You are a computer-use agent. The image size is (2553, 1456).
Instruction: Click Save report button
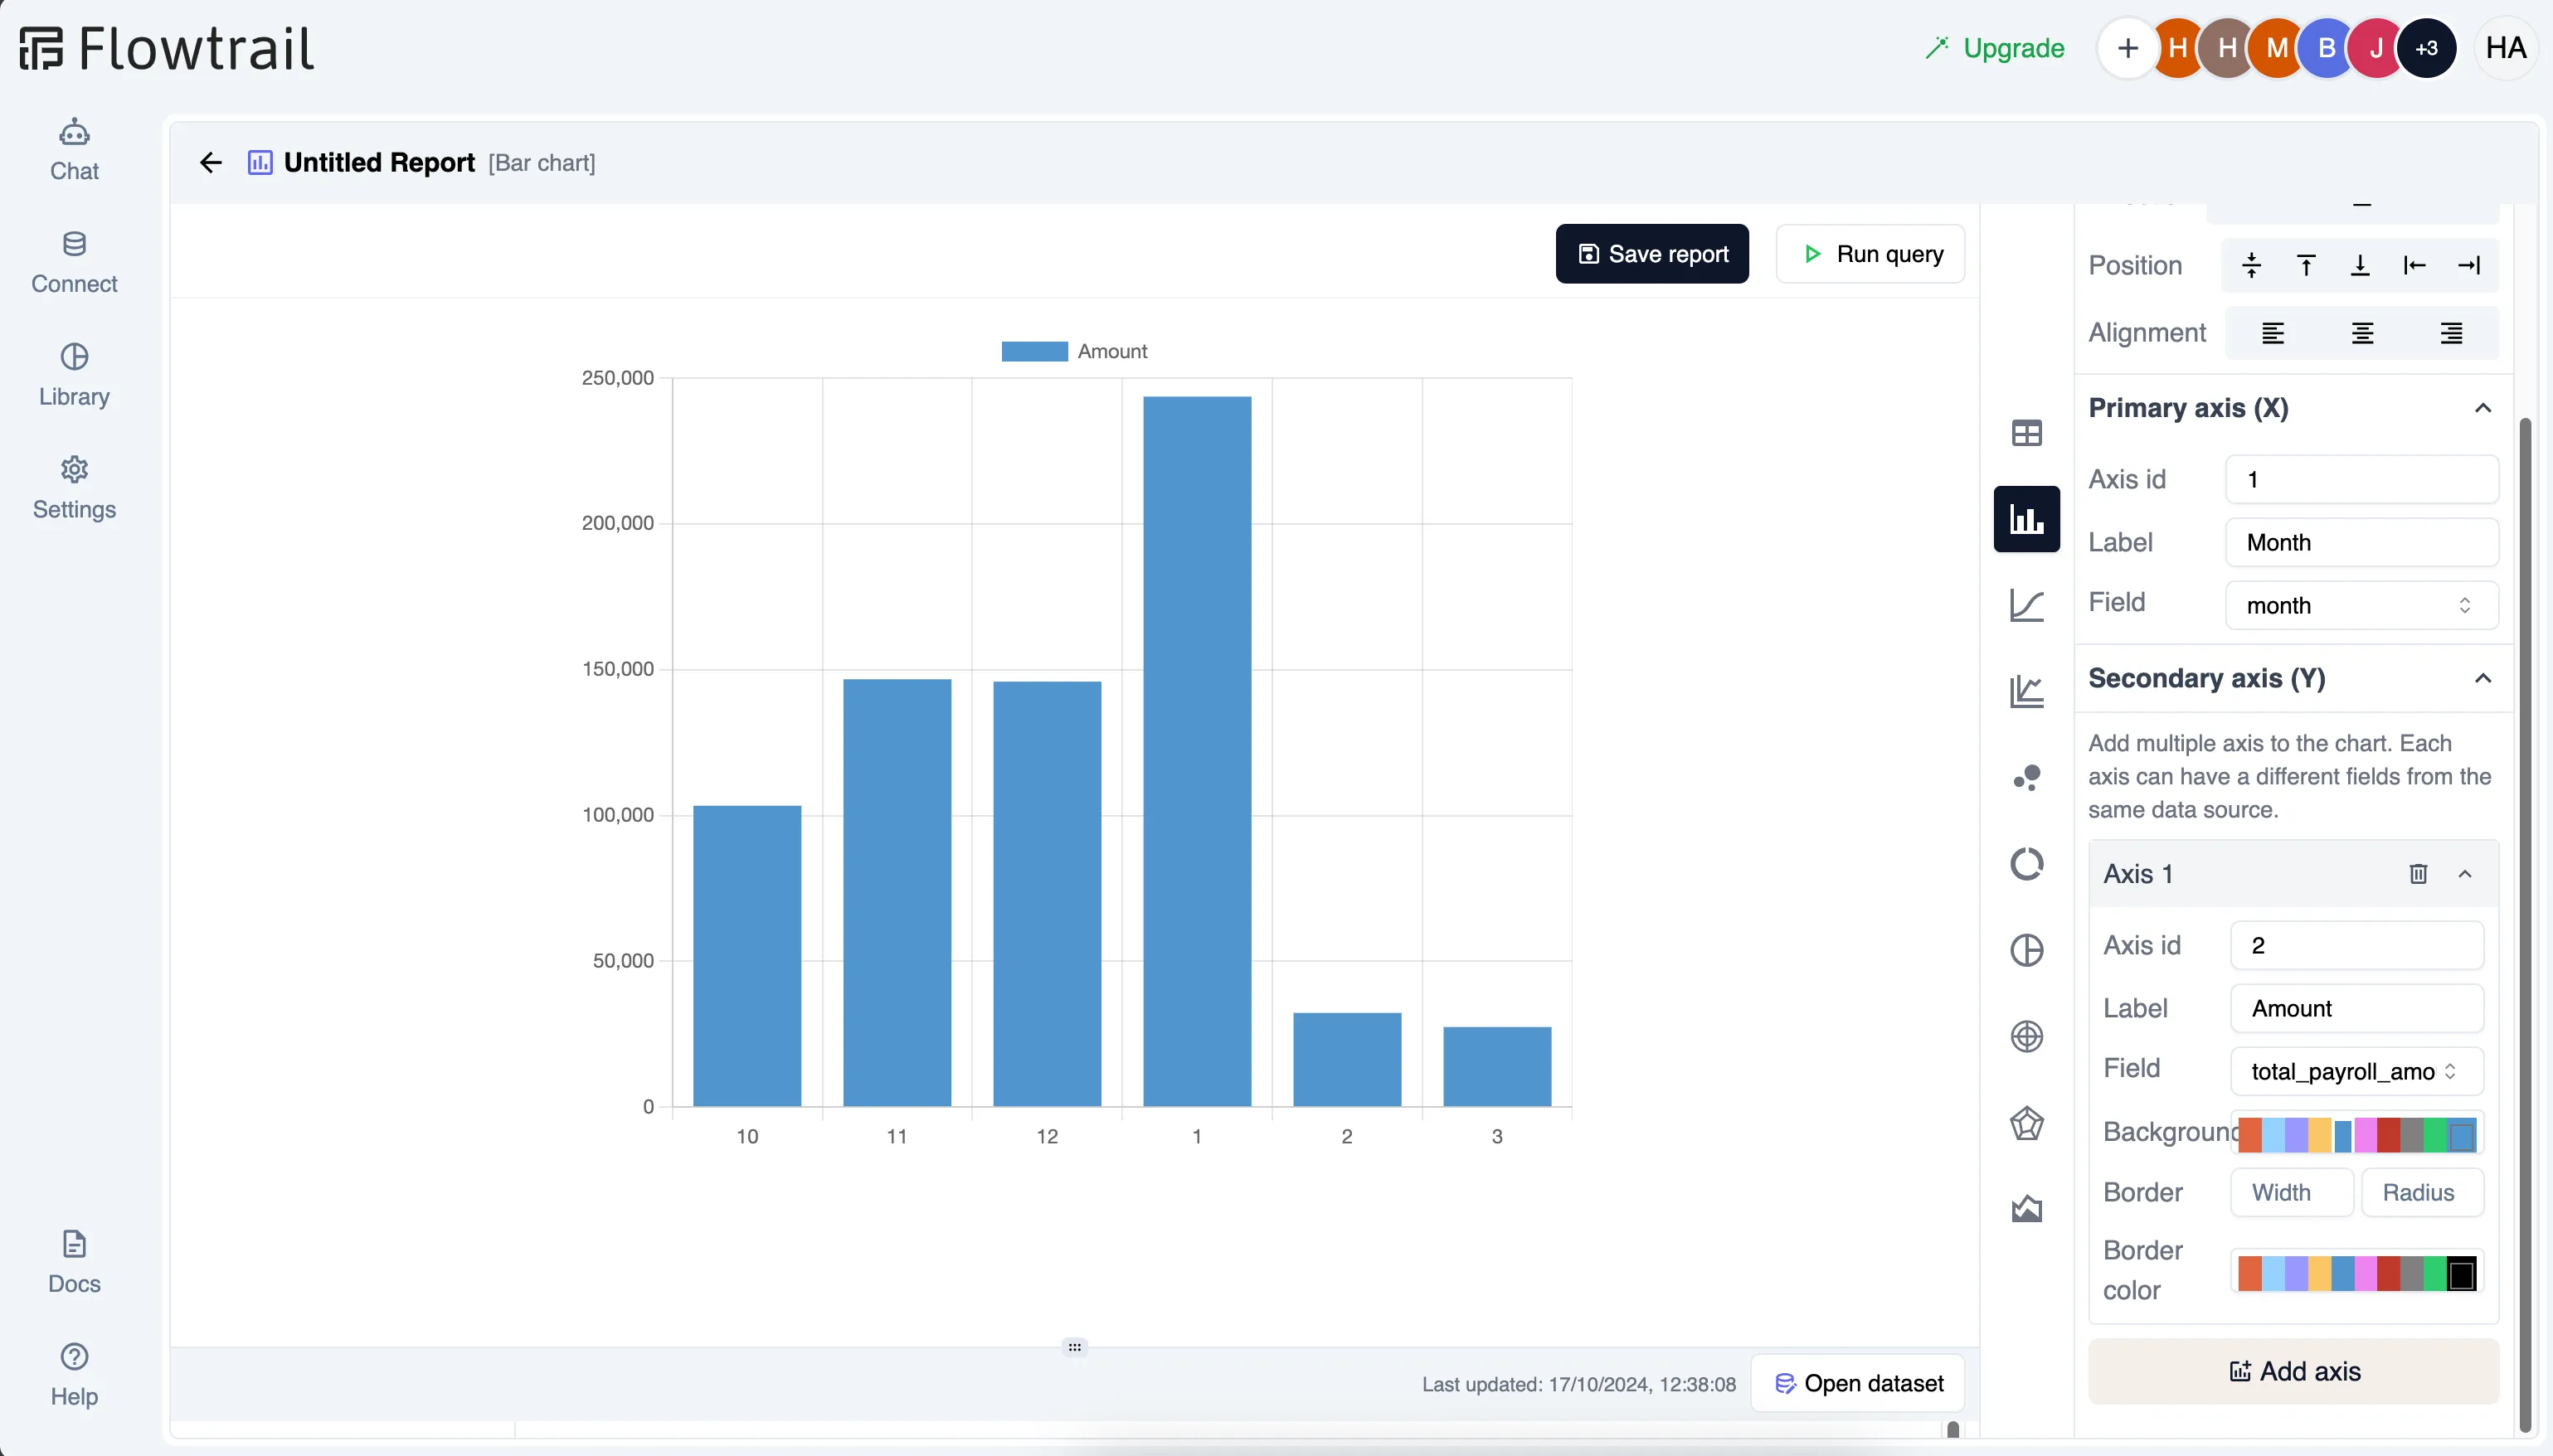tap(1651, 254)
